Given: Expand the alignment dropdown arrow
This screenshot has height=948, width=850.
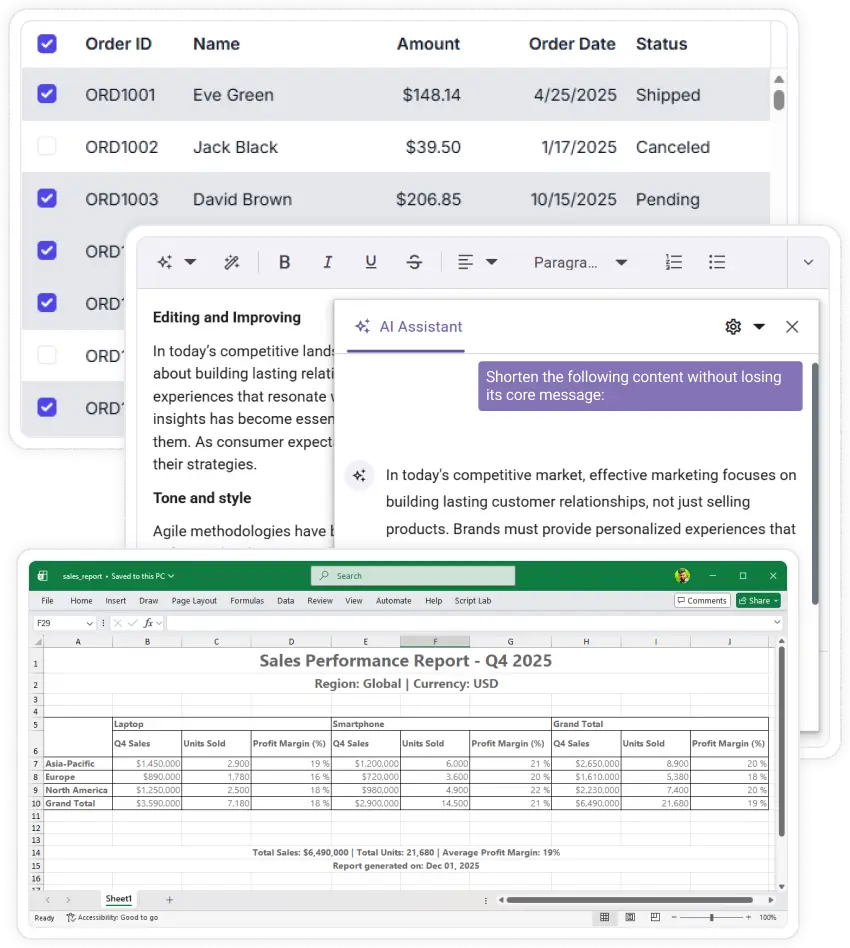Looking at the screenshot, I should [x=492, y=262].
